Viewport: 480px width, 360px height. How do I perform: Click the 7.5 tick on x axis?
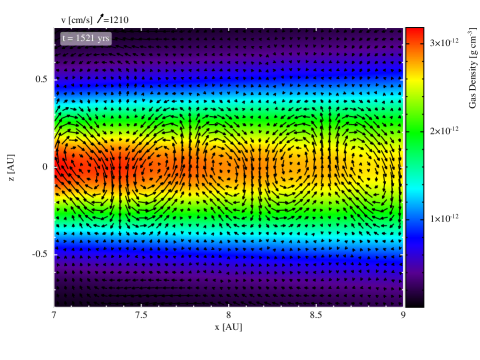[141, 315]
